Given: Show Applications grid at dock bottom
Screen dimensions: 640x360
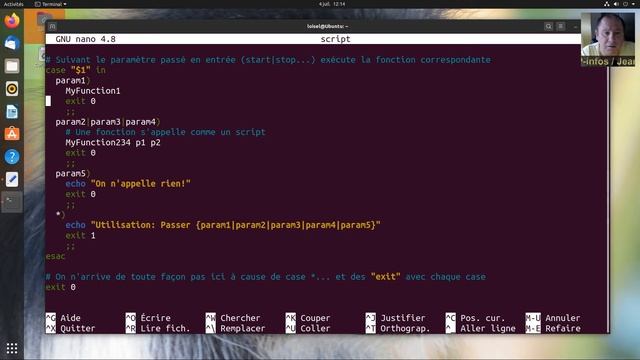Looking at the screenshot, I should click(x=12, y=348).
